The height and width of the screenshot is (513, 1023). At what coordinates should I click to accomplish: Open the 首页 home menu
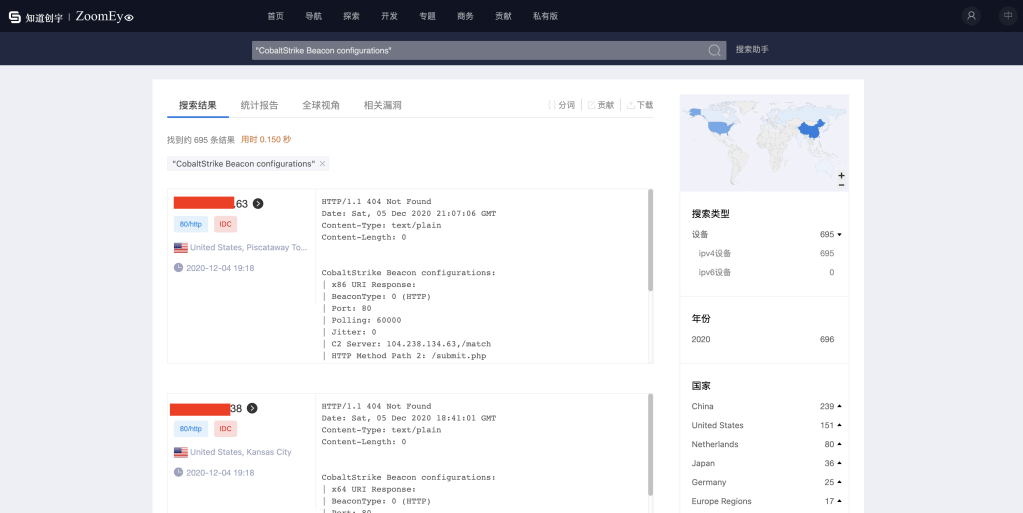coord(275,16)
